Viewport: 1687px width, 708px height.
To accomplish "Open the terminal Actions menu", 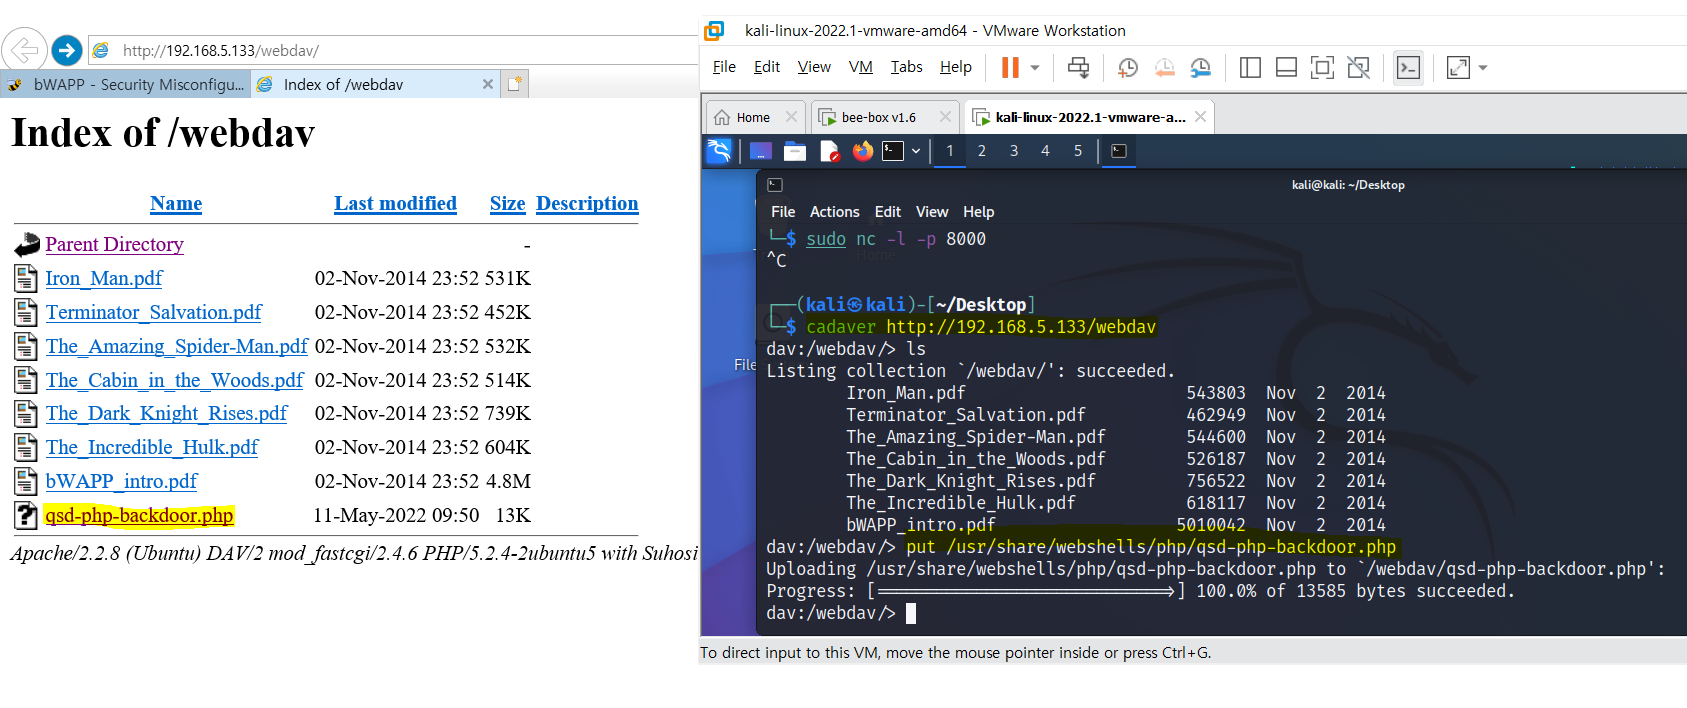I will click(834, 212).
